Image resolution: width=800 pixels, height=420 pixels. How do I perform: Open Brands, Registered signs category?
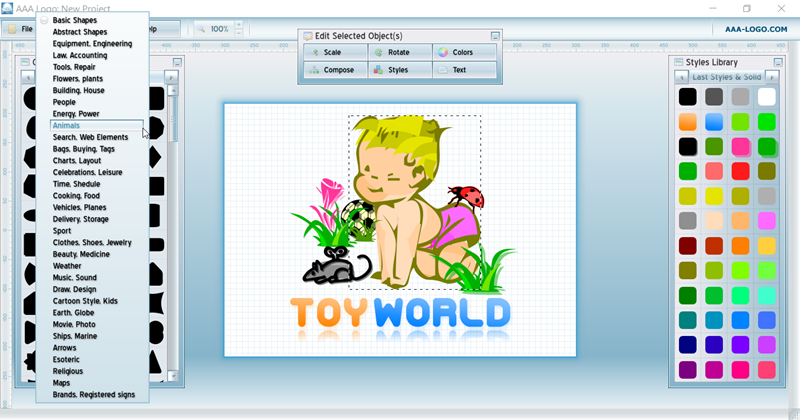94,395
